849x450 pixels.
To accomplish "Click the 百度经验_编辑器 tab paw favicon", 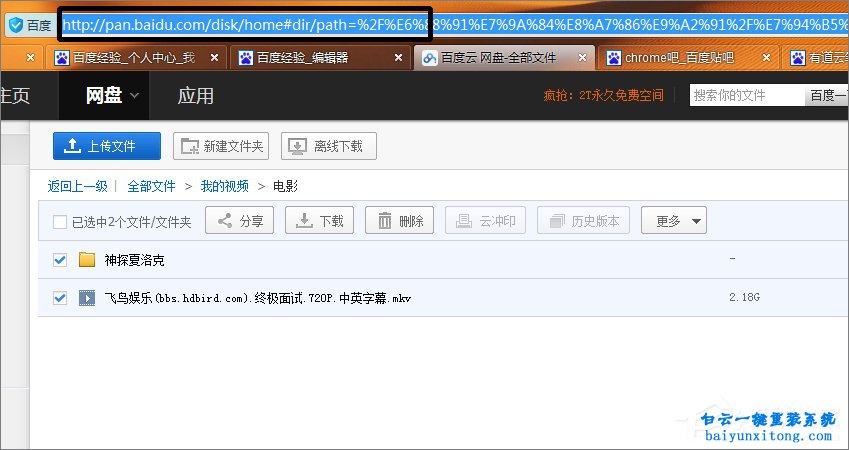I will [x=246, y=58].
